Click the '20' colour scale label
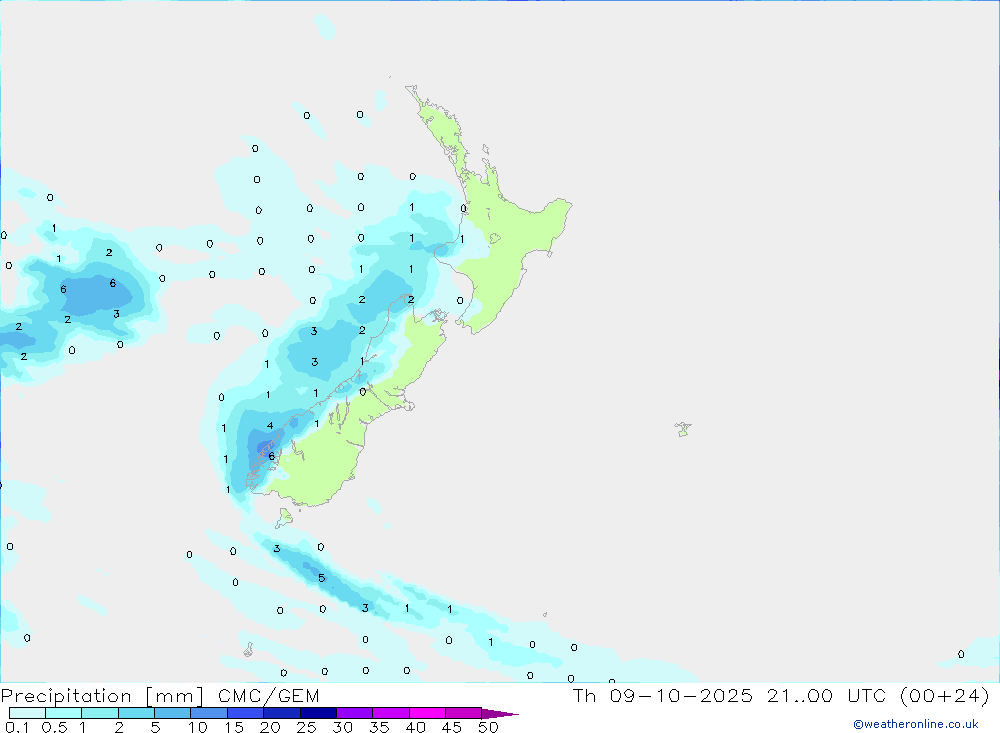Image resolution: width=1000 pixels, height=733 pixels. click(x=270, y=727)
